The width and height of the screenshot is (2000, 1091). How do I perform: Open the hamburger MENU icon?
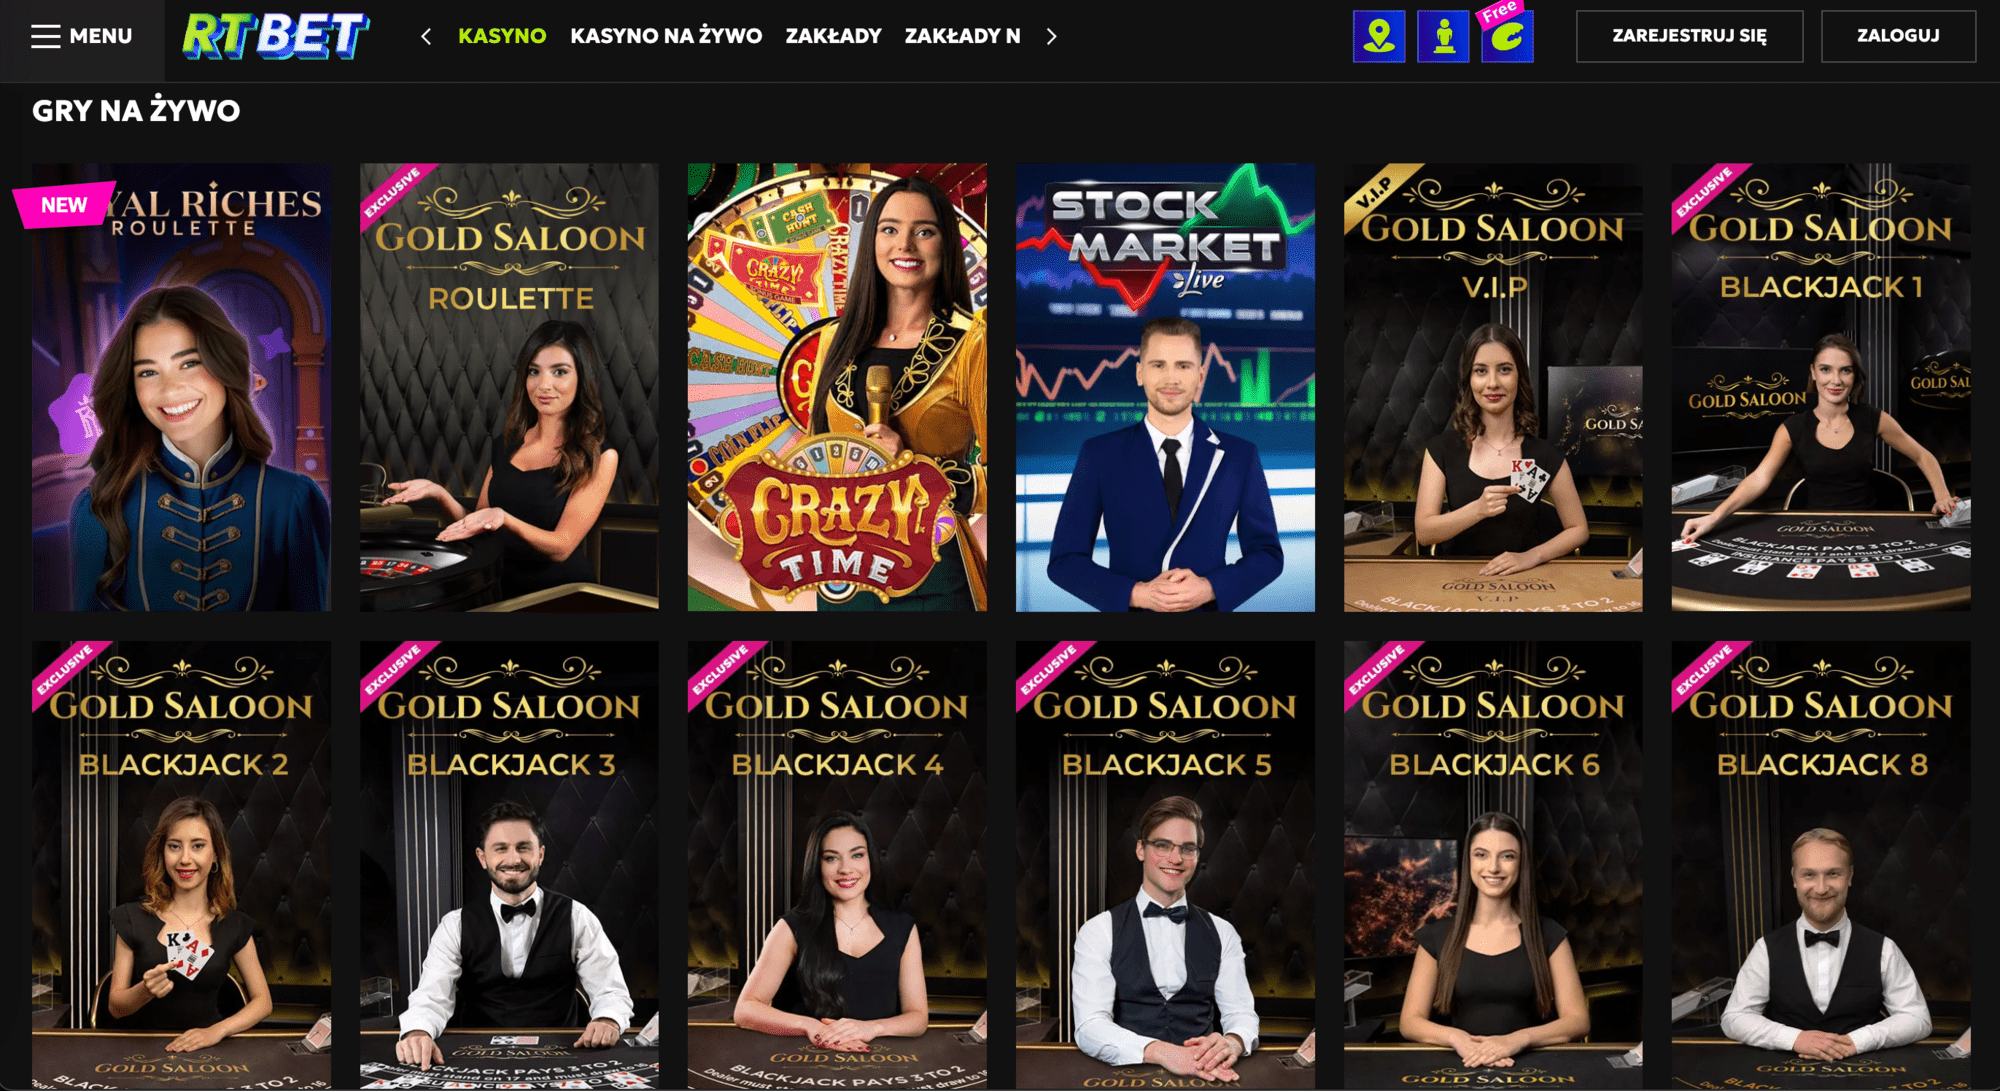tap(46, 36)
